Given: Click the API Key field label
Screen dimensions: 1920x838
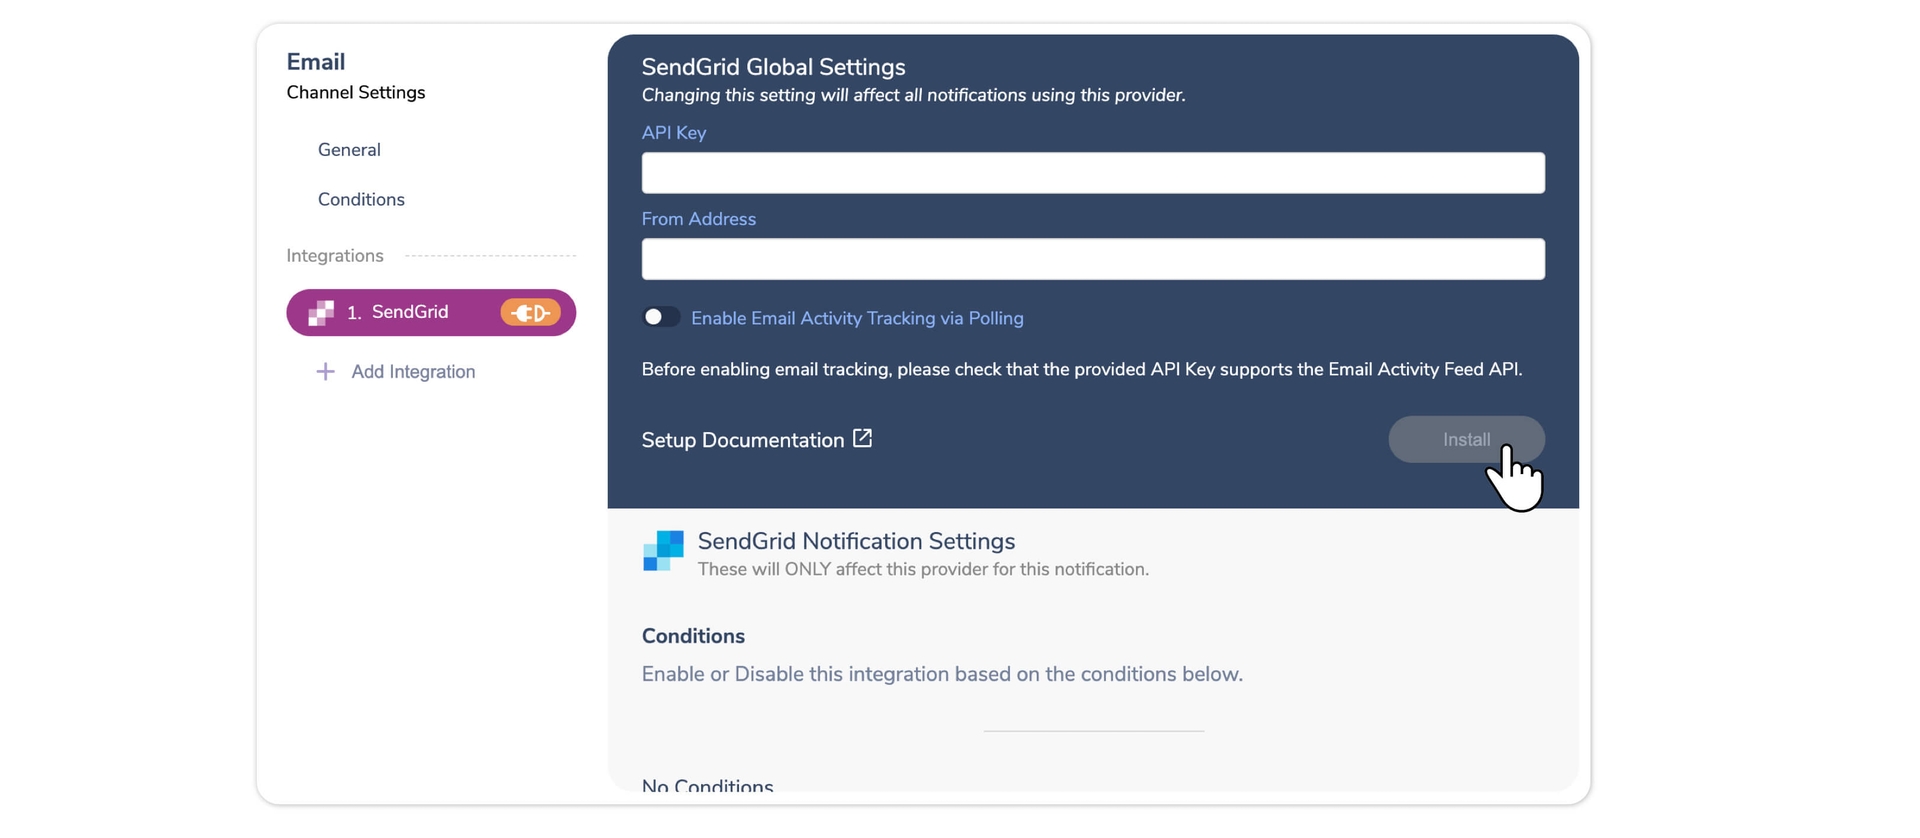Looking at the screenshot, I should pos(673,133).
